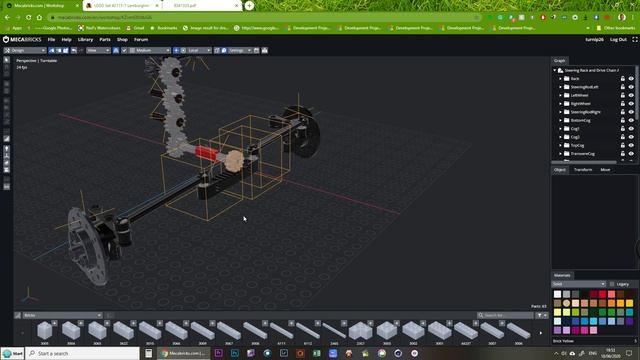Open the Settings dropdown

pos(240,50)
